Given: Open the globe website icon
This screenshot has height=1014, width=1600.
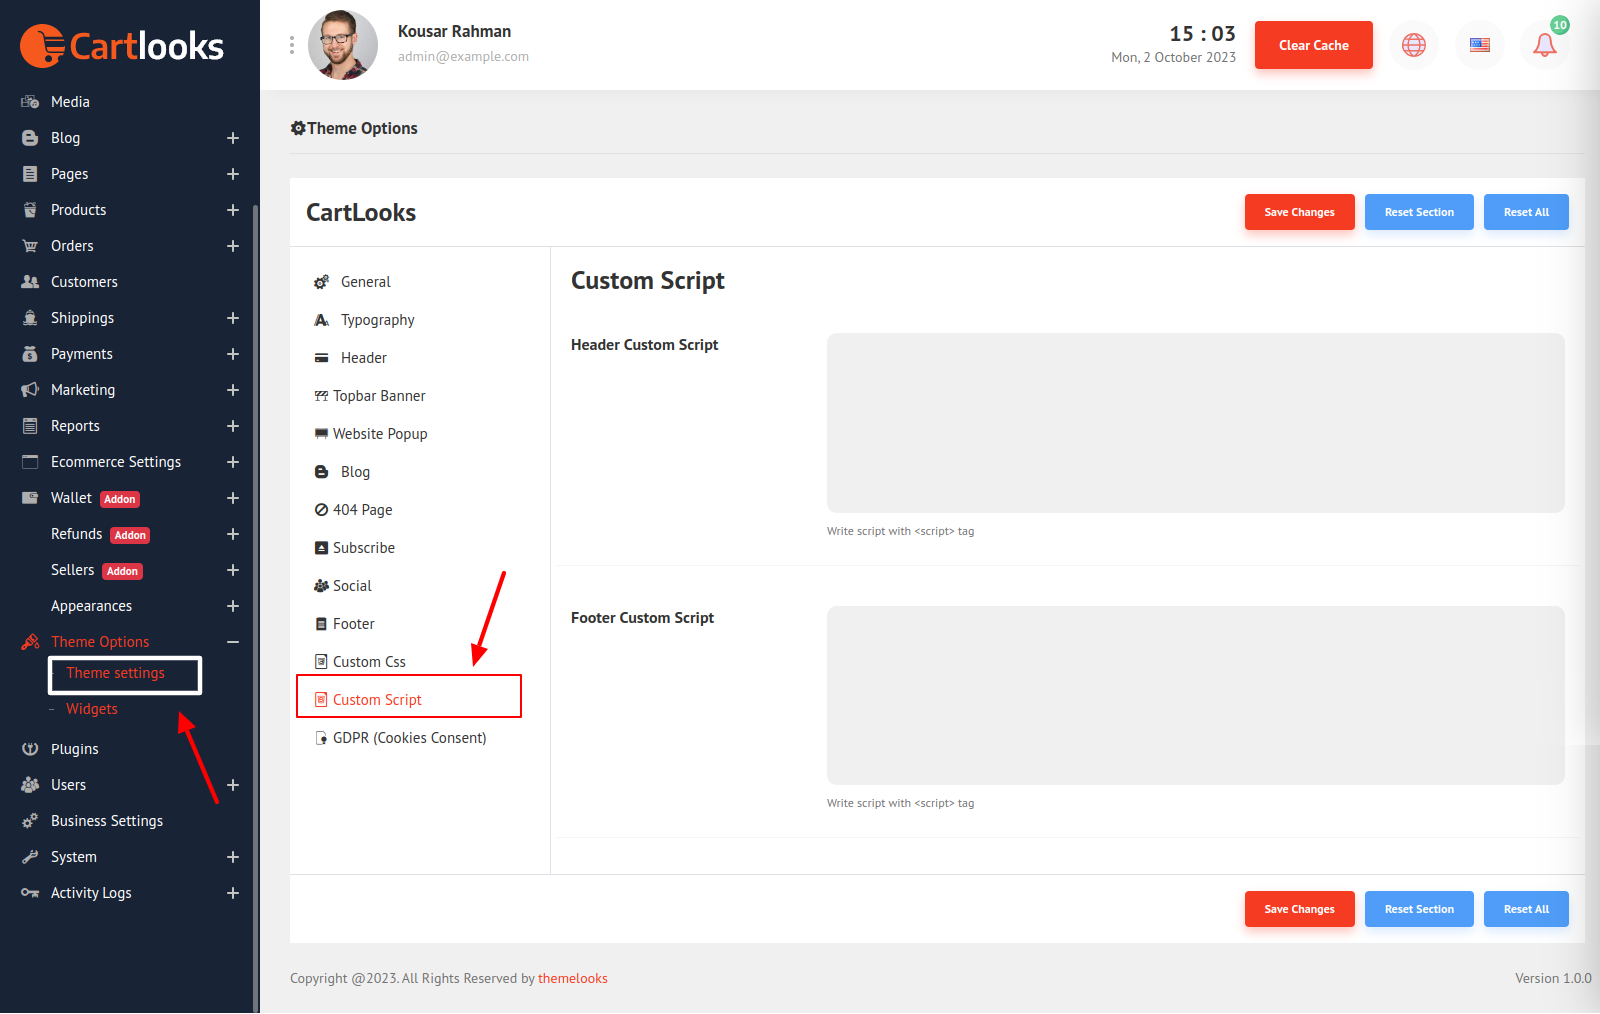Looking at the screenshot, I should point(1413,45).
